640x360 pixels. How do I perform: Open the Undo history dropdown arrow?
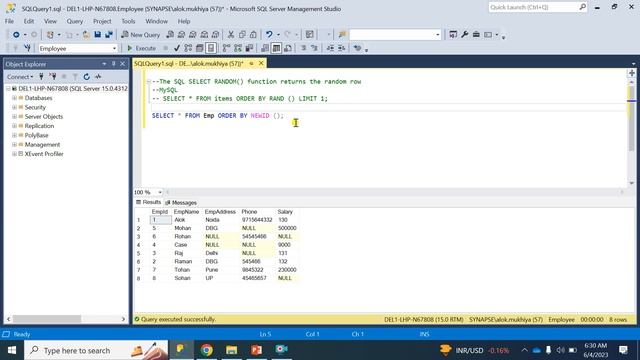click(278, 35)
